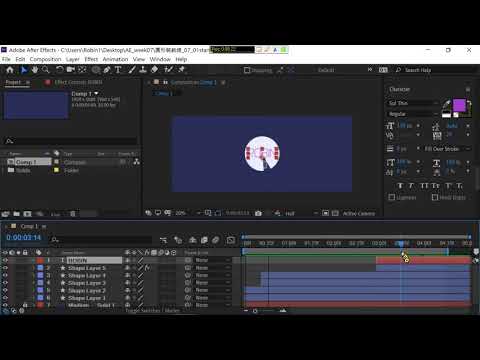This screenshot has height=360, width=480.
Task: Open the Active Camera view dropdown
Action: [x=359, y=213]
